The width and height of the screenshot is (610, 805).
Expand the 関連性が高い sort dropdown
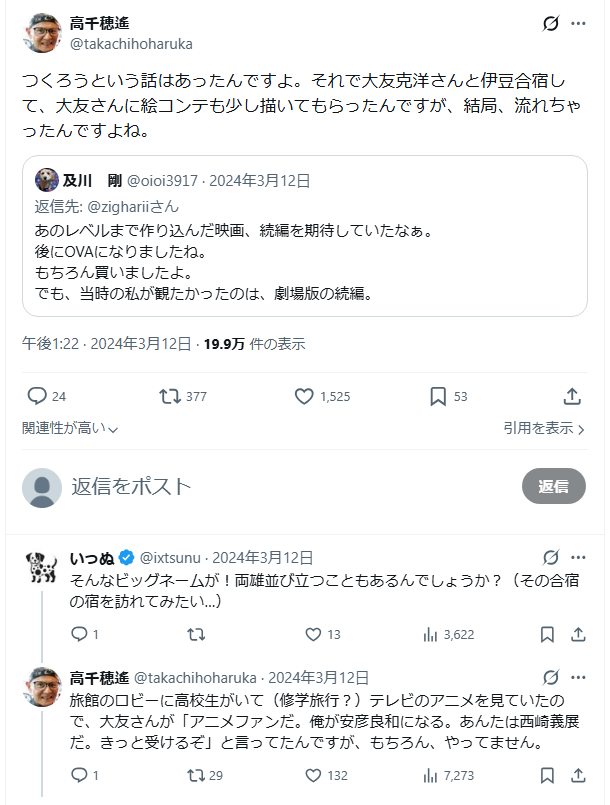(x=70, y=428)
